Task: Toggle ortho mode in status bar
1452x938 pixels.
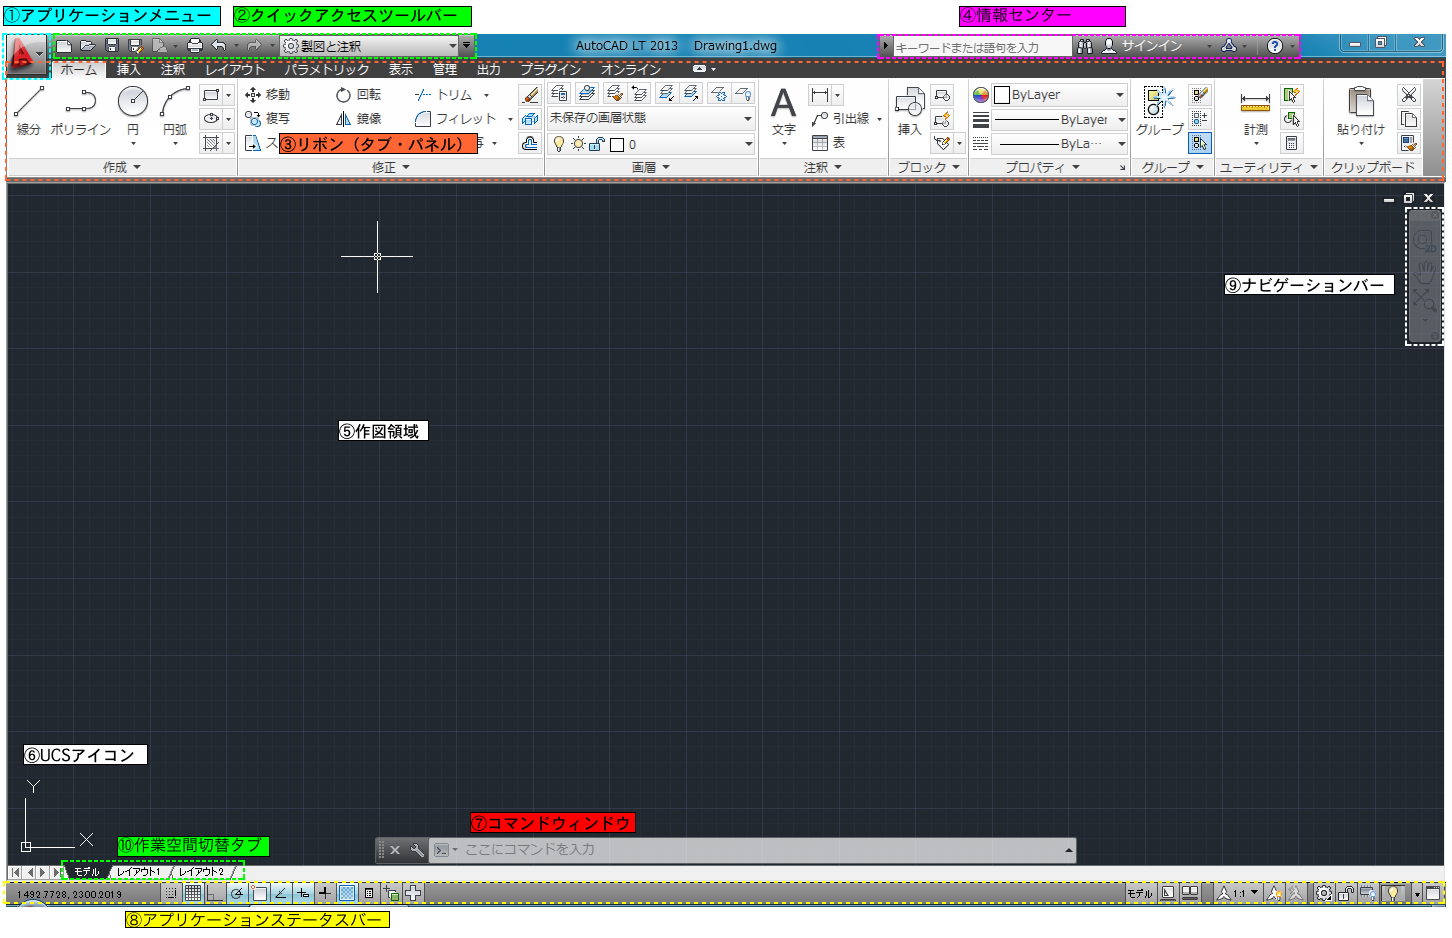Action: [215, 893]
